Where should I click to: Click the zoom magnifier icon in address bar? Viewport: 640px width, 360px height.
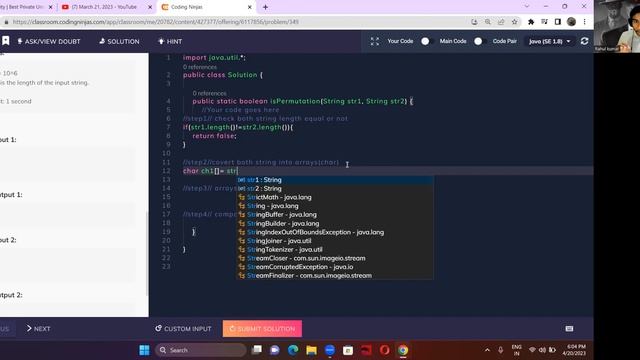point(488,22)
